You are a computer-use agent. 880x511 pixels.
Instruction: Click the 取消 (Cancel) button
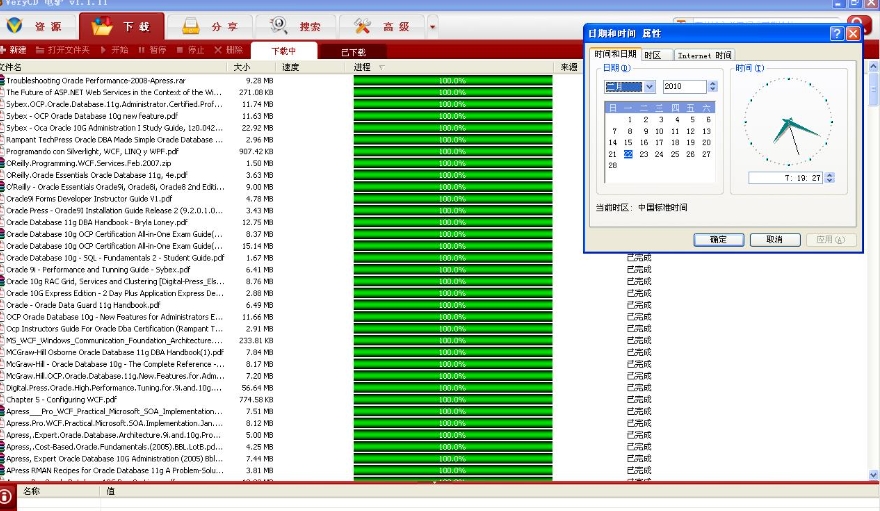(x=774, y=240)
